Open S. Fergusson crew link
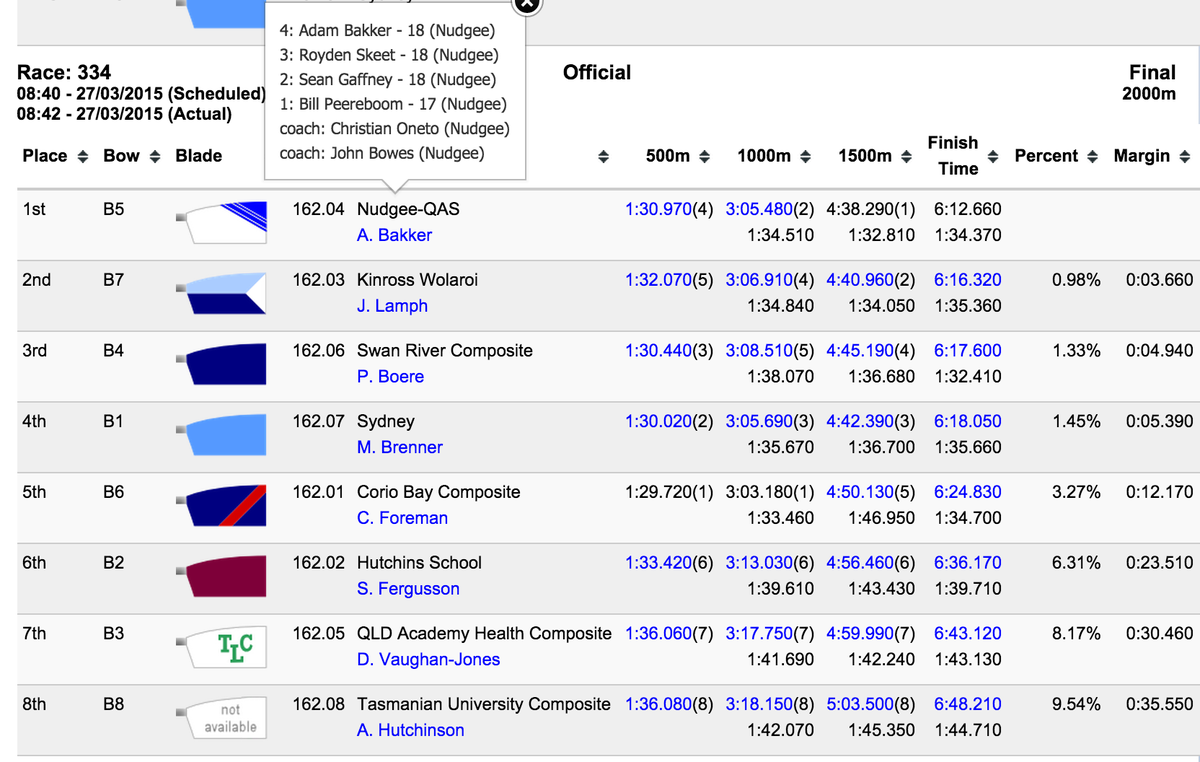 tap(408, 589)
